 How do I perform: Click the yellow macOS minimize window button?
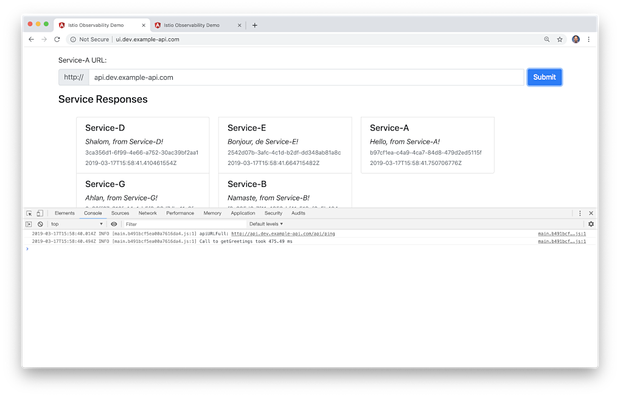point(38,24)
